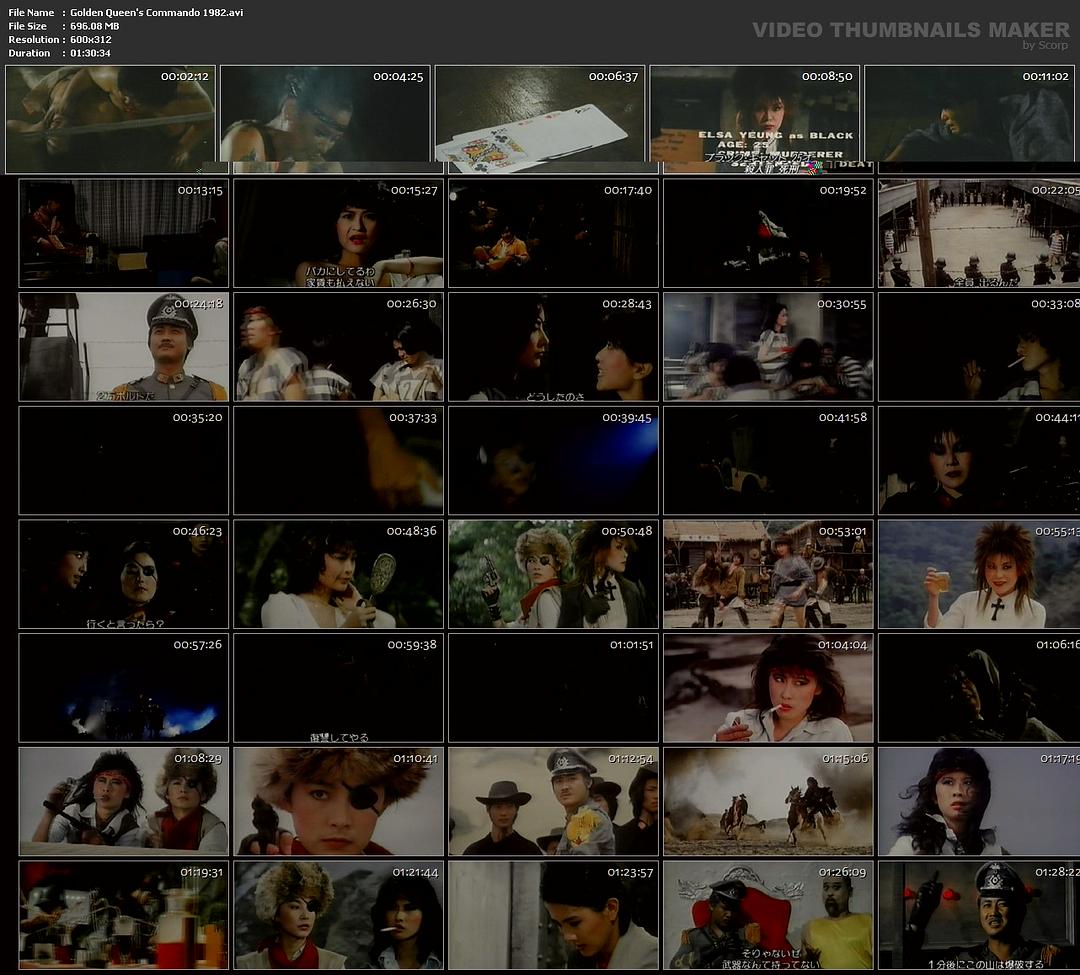Viewport: 1080px width, 975px height.
Task: Open the thumbnail timestamped 00:15:27
Action: (338, 233)
